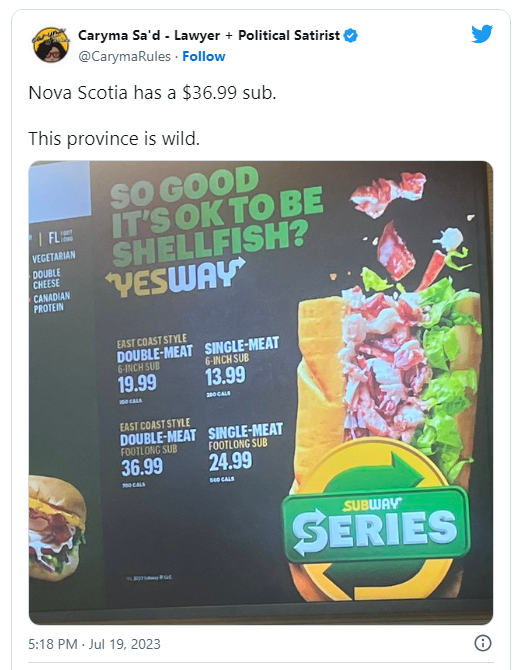The height and width of the screenshot is (670, 516).
Task: Click the 36.99 footlong price in photo
Action: tap(142, 467)
